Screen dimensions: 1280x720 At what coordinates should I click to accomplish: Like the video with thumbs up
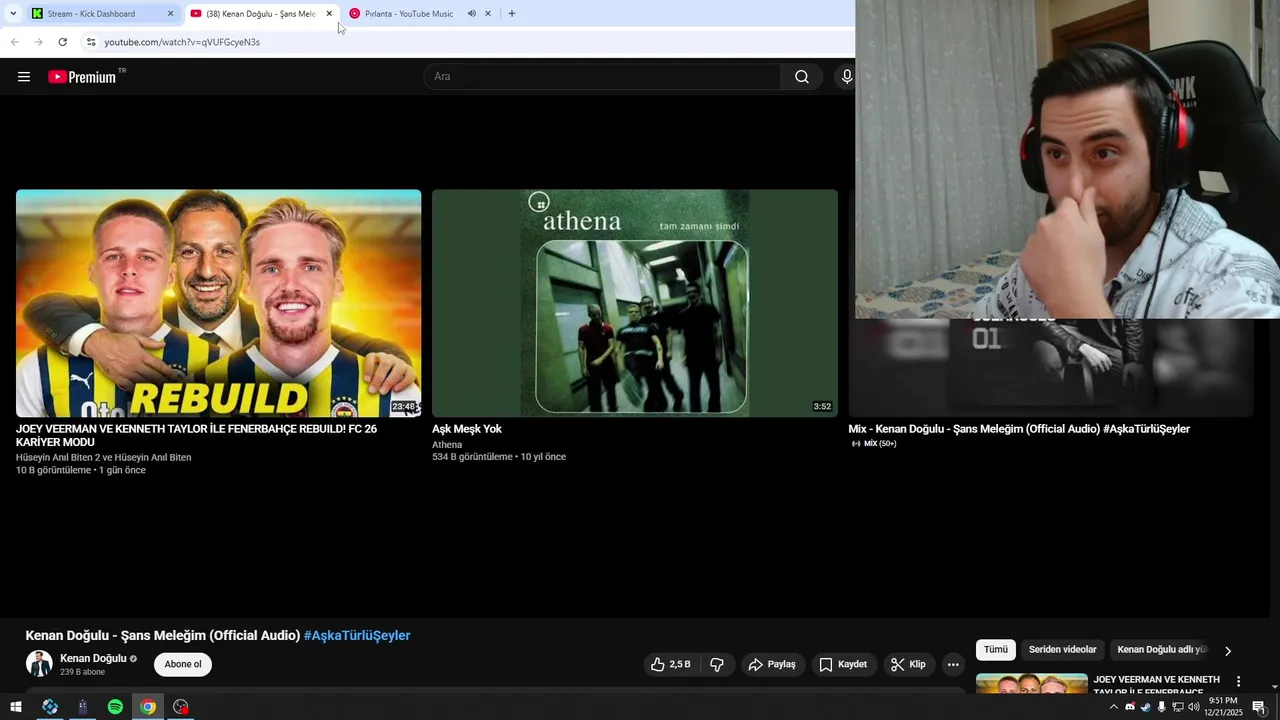pos(671,664)
